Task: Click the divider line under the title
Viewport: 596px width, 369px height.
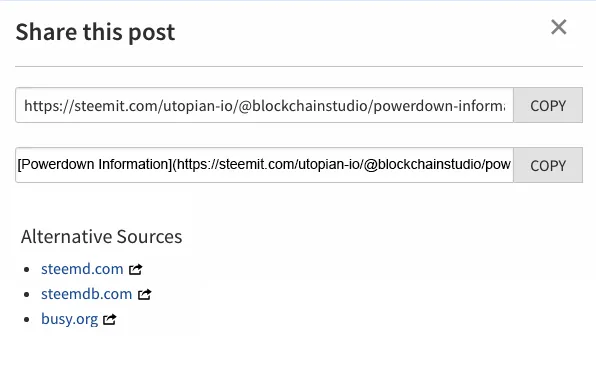Action: (x=299, y=67)
